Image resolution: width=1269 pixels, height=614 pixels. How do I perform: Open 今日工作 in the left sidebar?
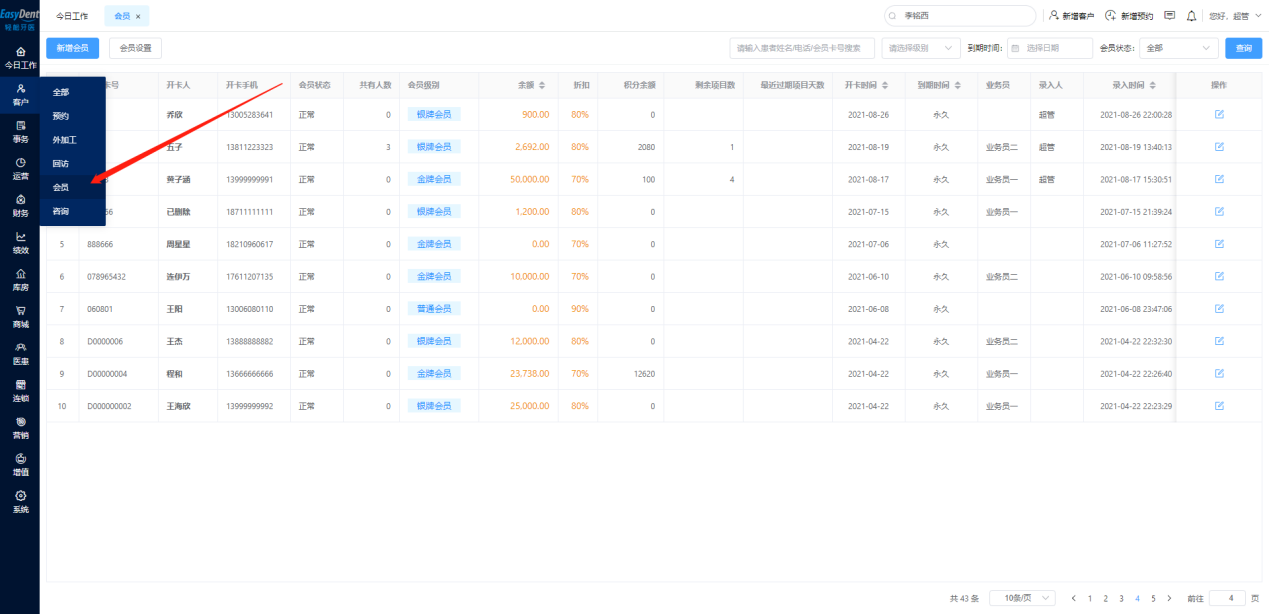point(20,57)
